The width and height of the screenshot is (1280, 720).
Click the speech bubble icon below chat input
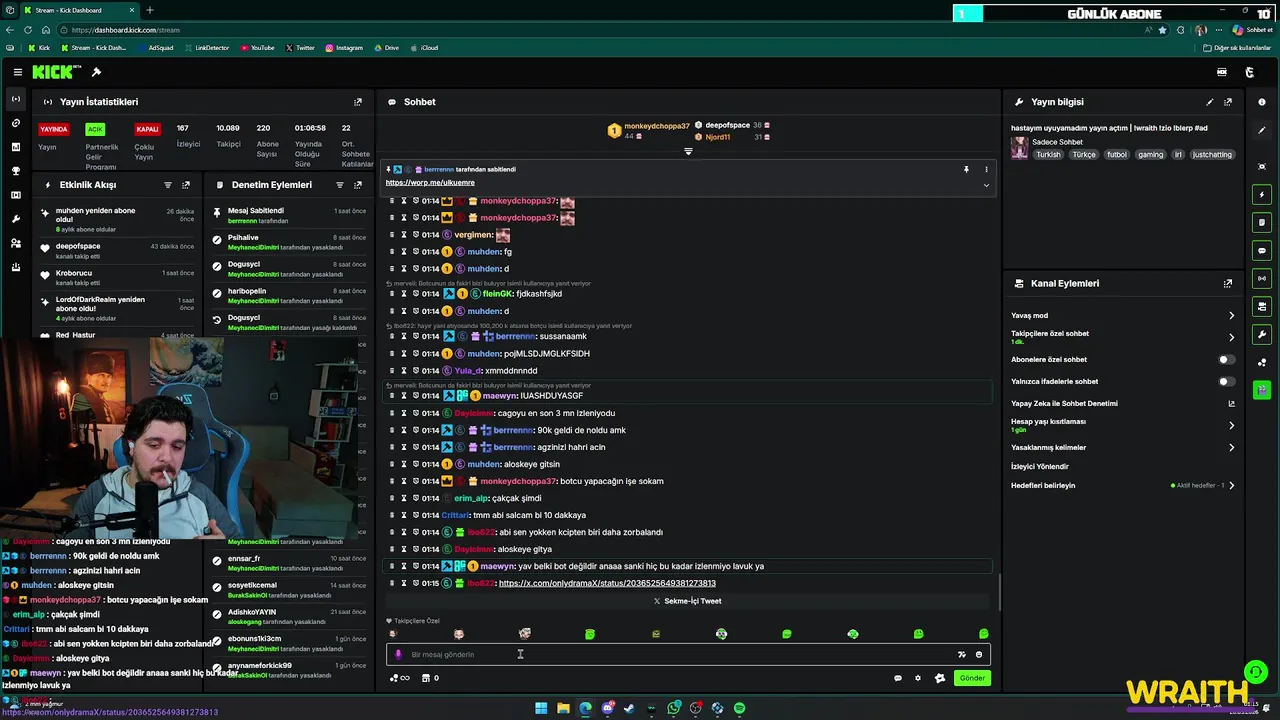coord(898,678)
